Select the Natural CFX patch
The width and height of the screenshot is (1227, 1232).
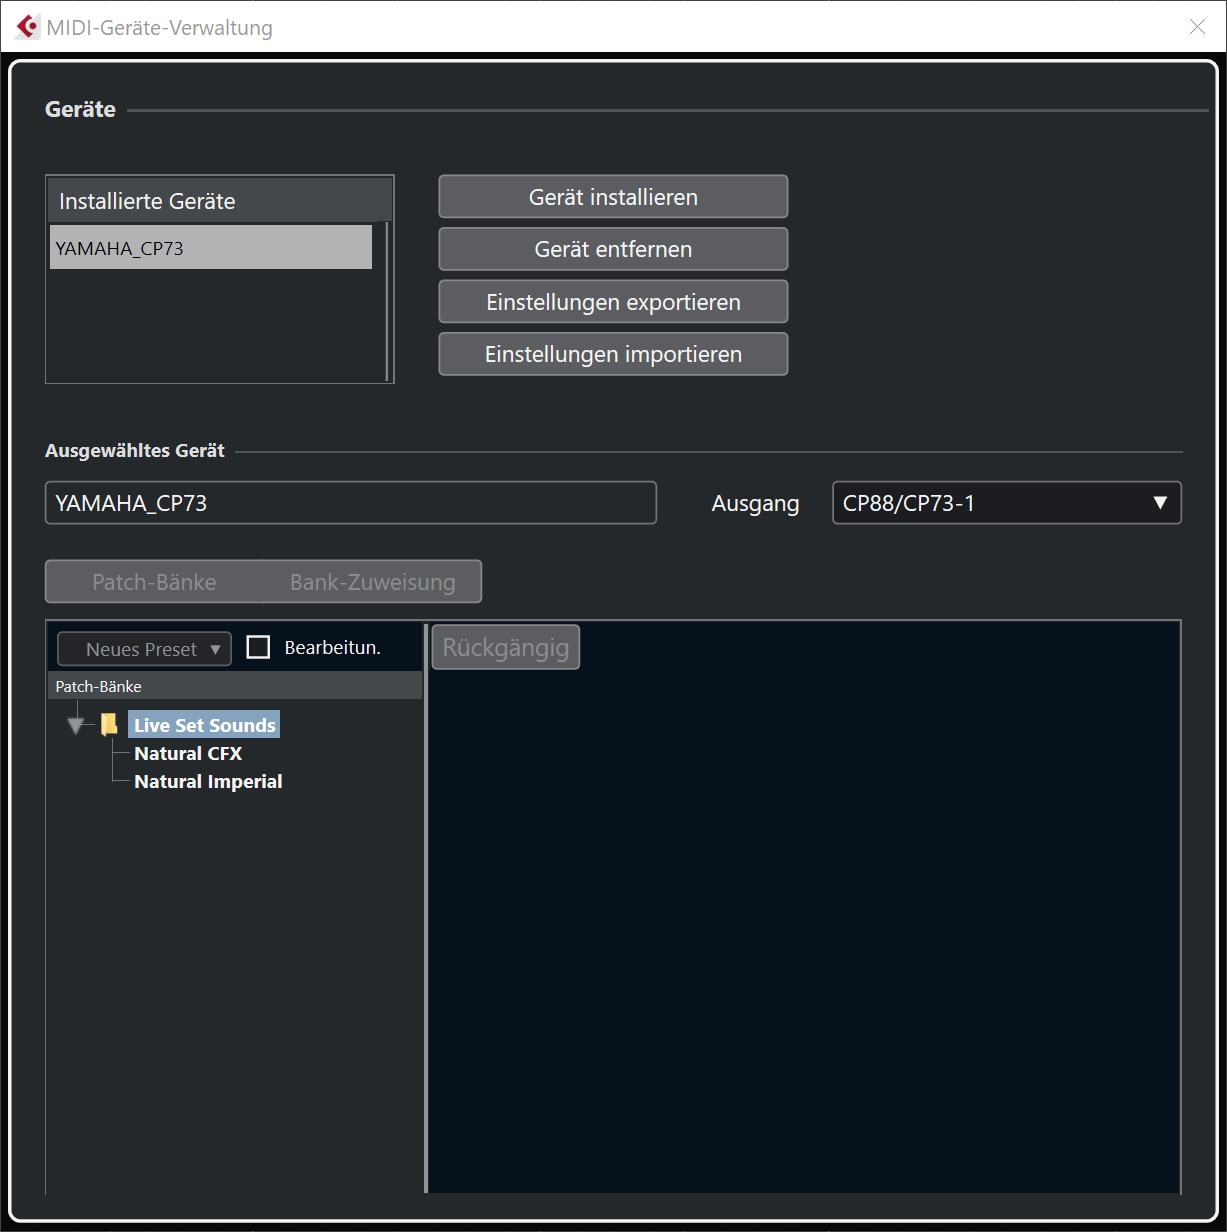[188, 753]
